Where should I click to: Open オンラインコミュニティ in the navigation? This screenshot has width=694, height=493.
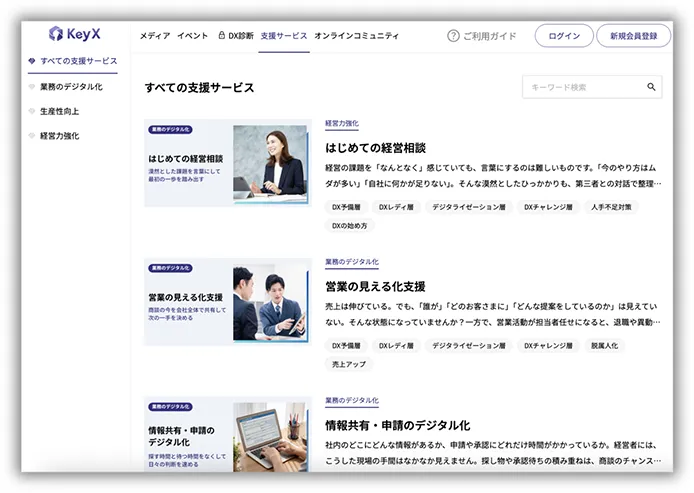357,36
